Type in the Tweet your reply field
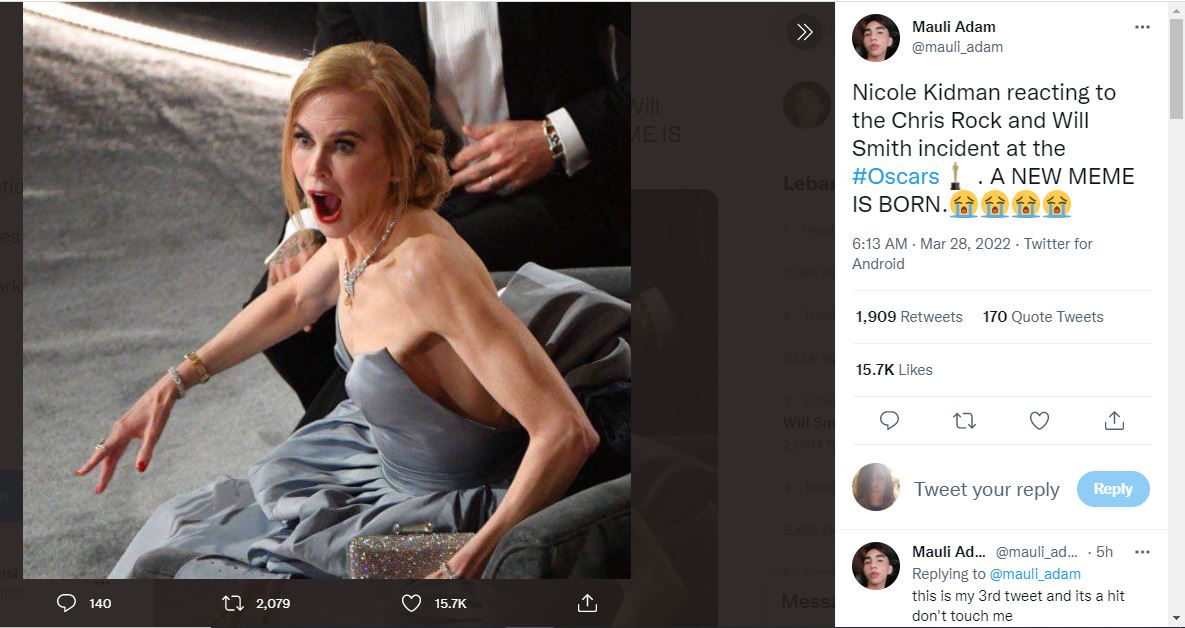1185x628 pixels. coord(986,489)
